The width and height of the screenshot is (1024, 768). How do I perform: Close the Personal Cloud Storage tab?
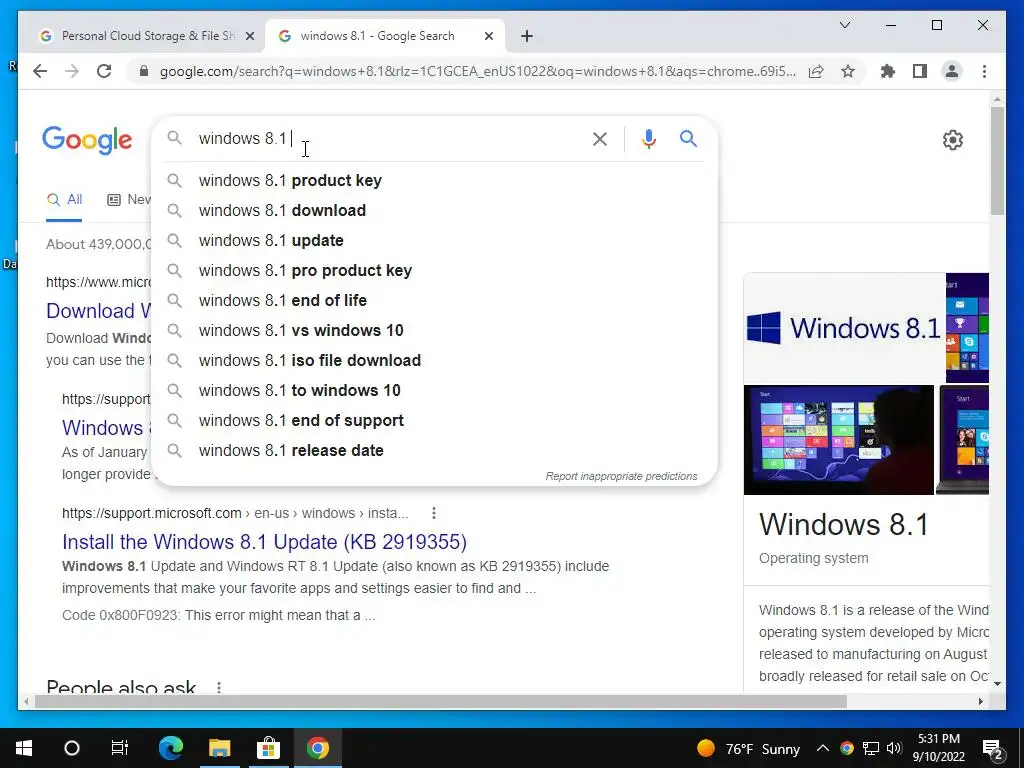click(249, 36)
